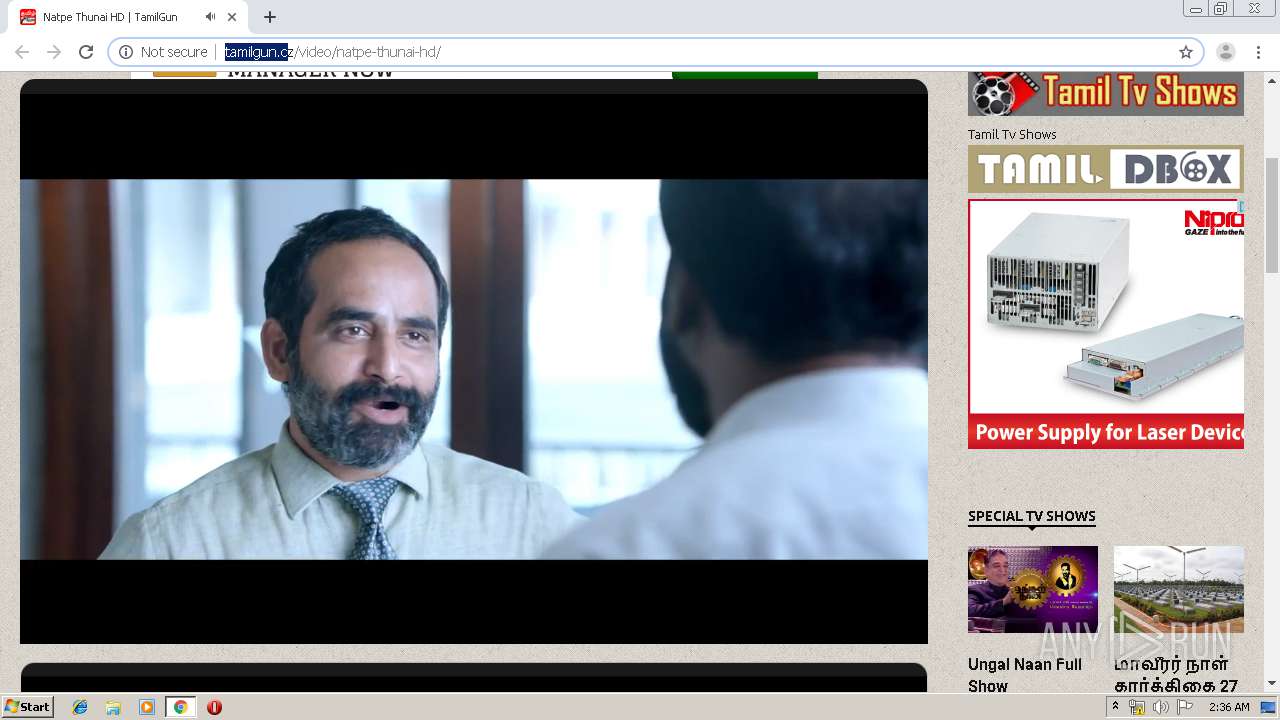Open the Tamil DBox banner
The image size is (1280, 720).
(x=1106, y=169)
